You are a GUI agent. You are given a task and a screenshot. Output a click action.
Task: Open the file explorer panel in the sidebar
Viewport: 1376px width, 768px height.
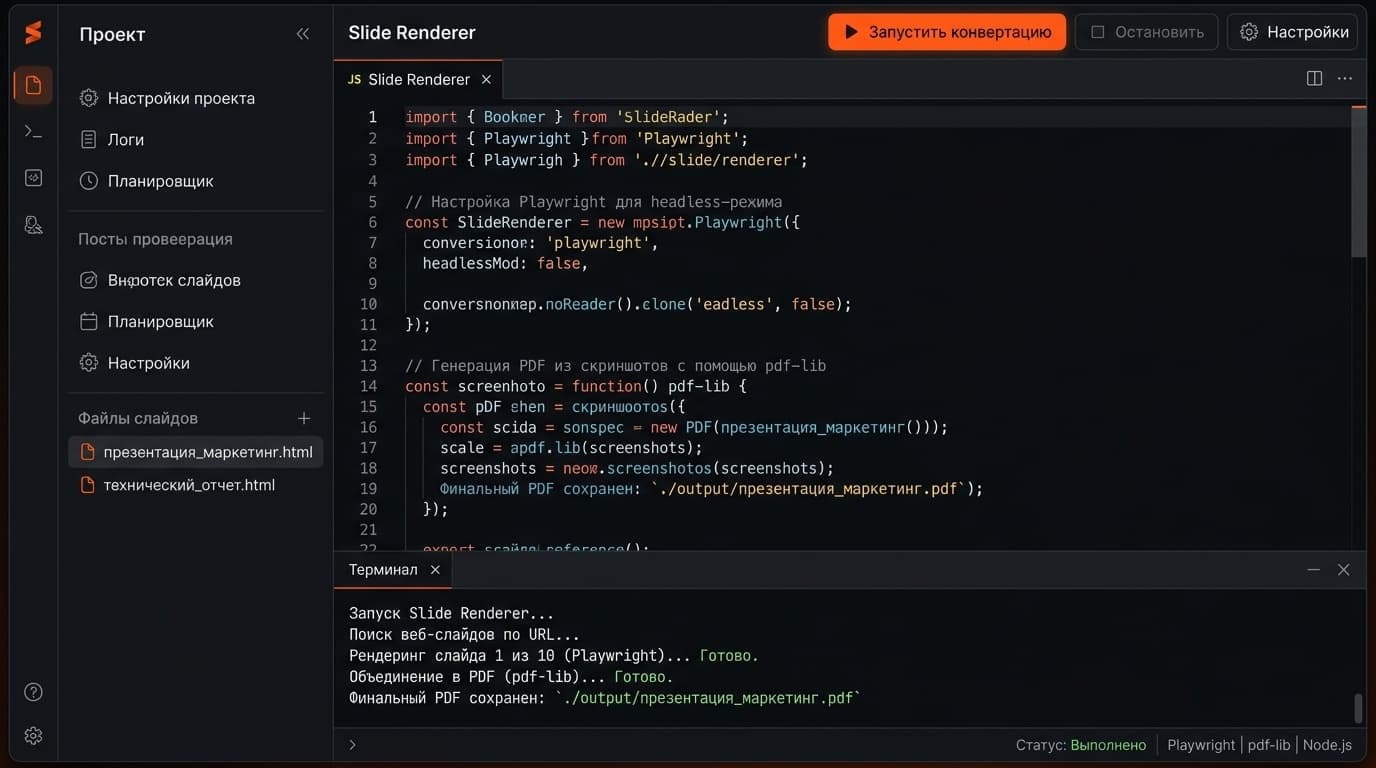coord(33,85)
